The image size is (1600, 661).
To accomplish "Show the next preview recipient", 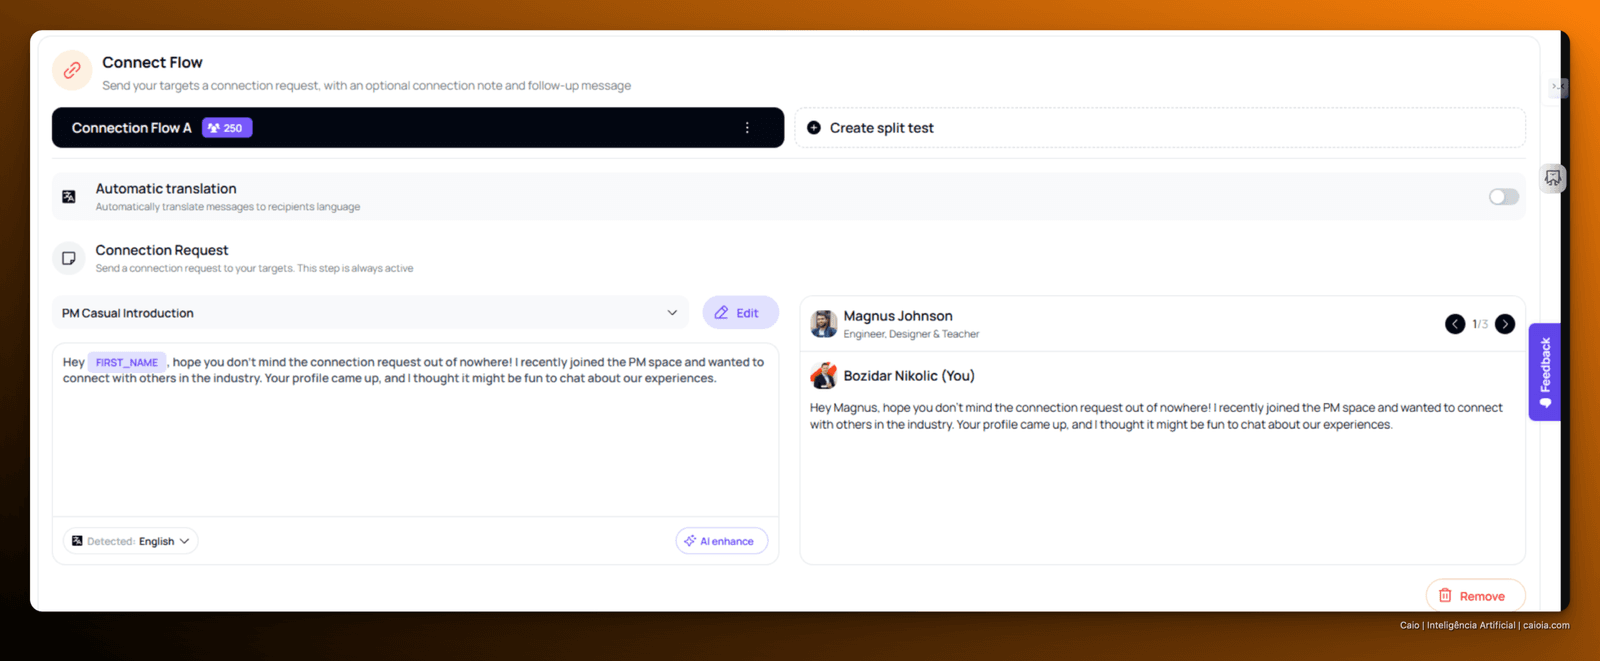I will pos(1505,324).
